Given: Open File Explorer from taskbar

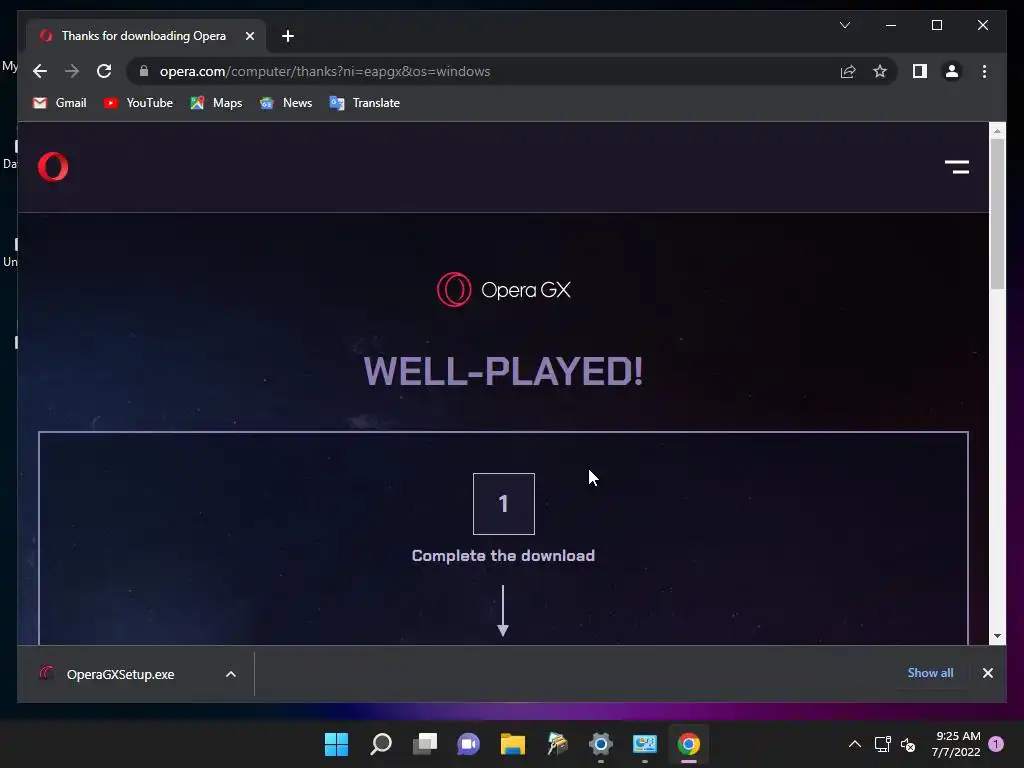Looking at the screenshot, I should (513, 744).
